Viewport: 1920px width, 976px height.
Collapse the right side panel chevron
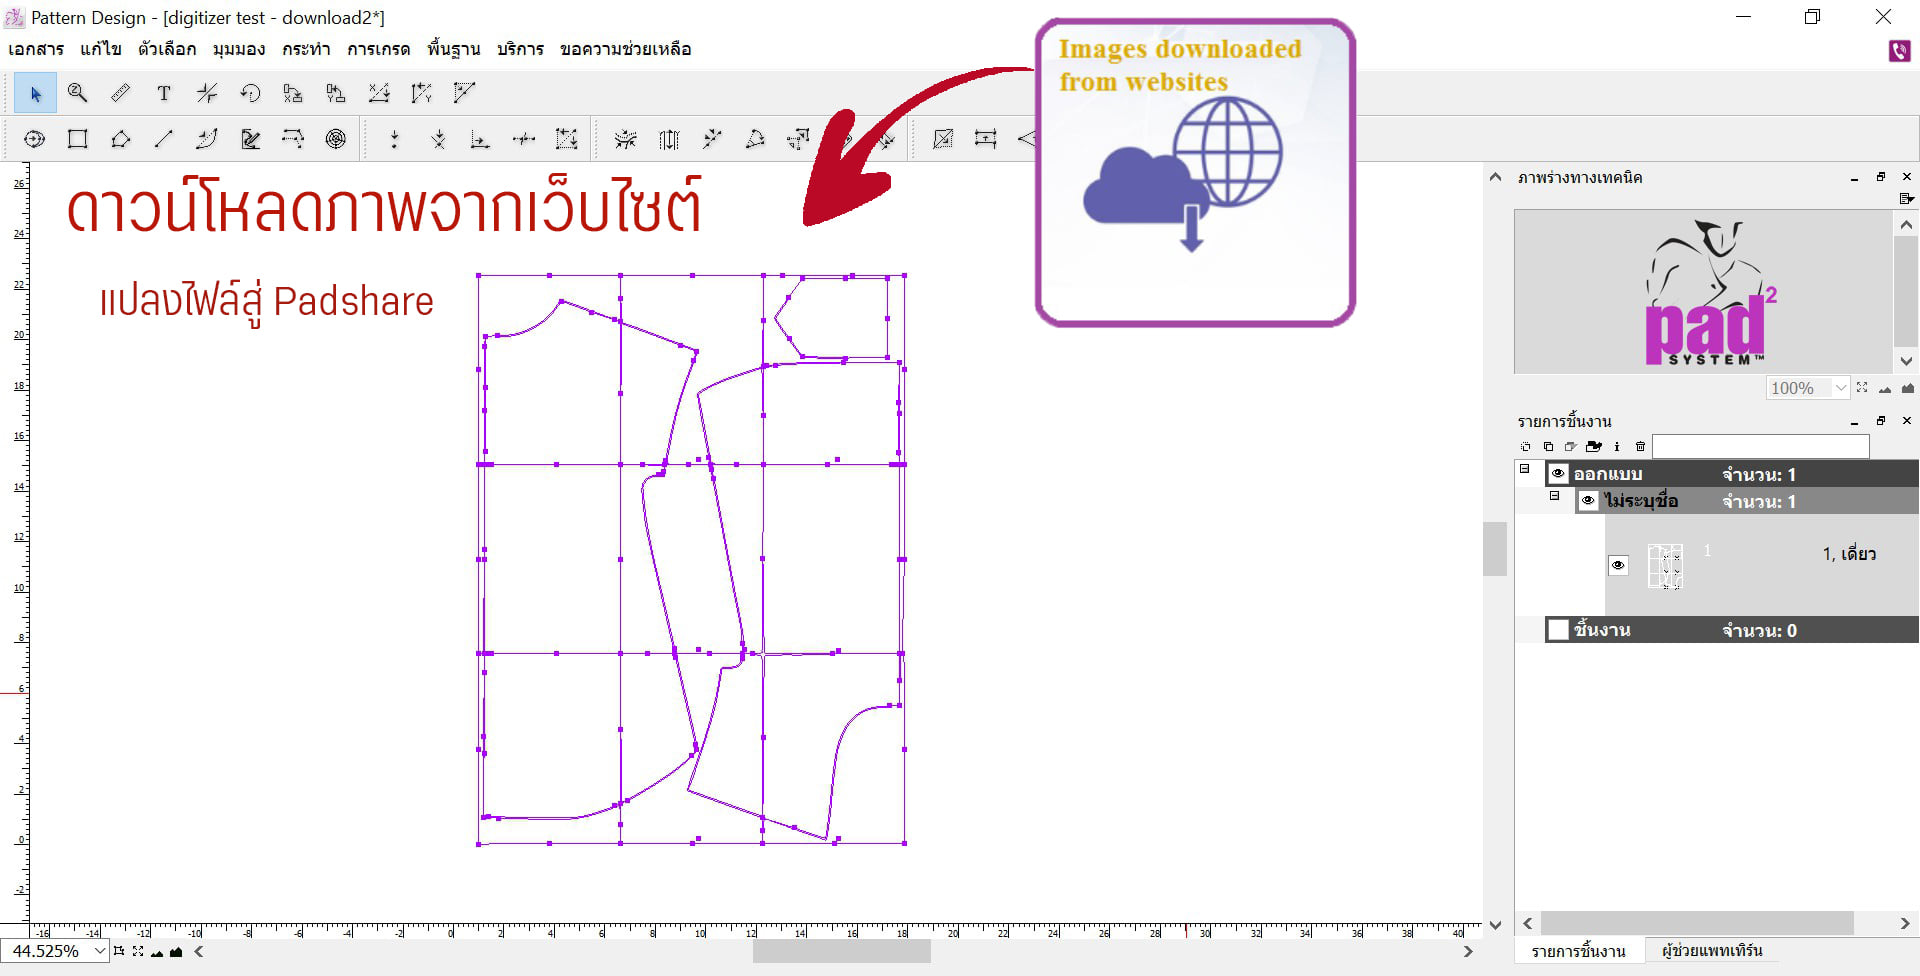[x=1495, y=177]
